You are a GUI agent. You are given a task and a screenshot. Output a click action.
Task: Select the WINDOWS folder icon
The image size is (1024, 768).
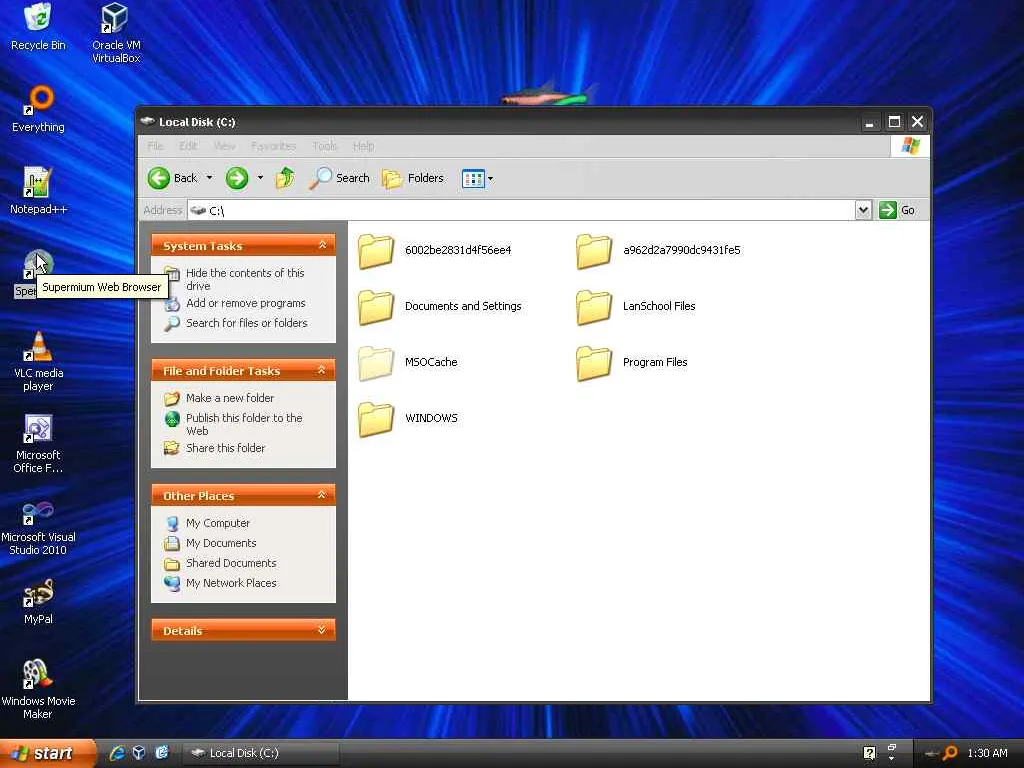(376, 419)
